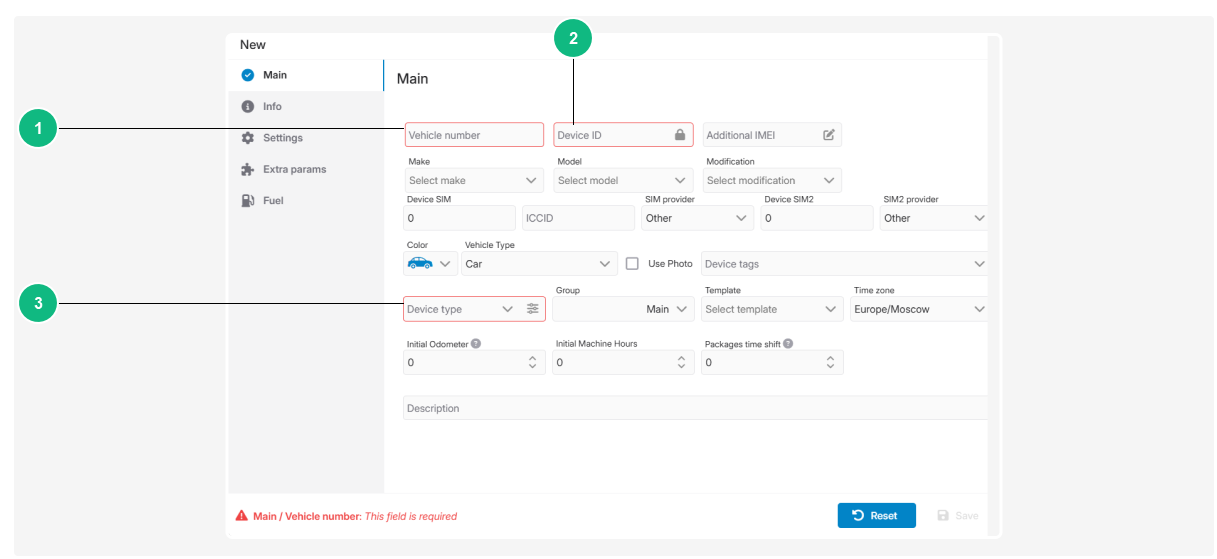This screenshot has width=1217, height=559.
Task: Open the Fuel section
Action: point(272,200)
